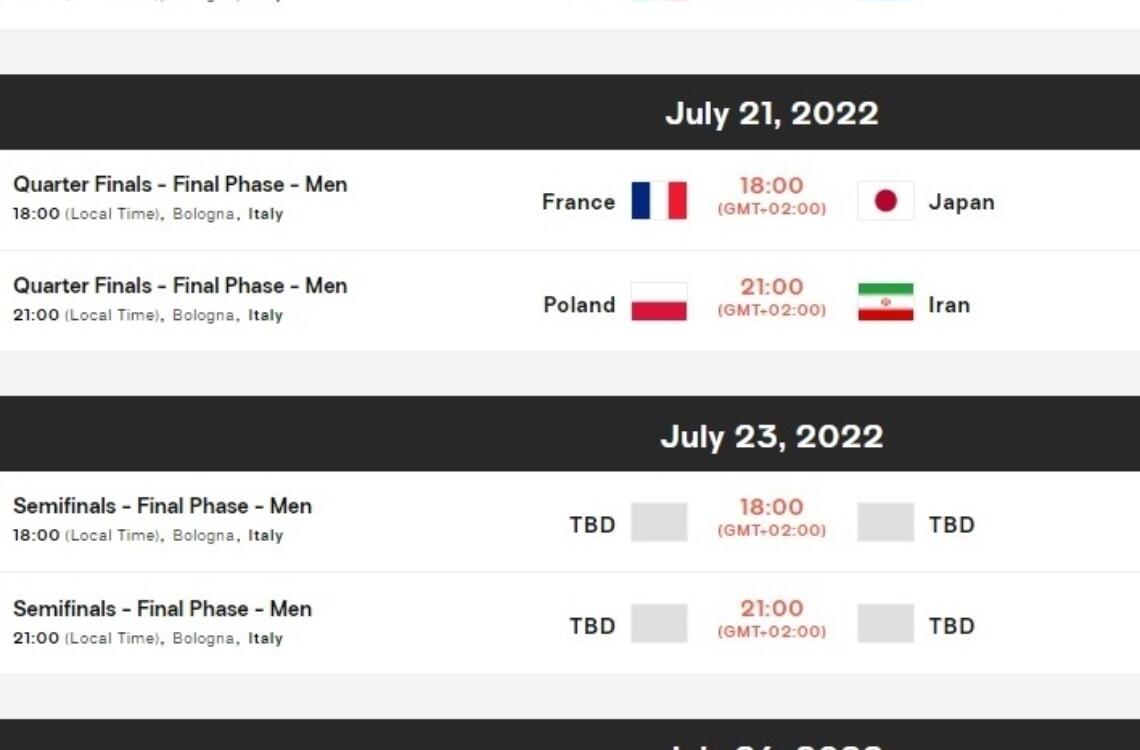Click left TBD flag placeholder, 21:00 semifinal
The image size is (1140, 750).
(x=659, y=624)
